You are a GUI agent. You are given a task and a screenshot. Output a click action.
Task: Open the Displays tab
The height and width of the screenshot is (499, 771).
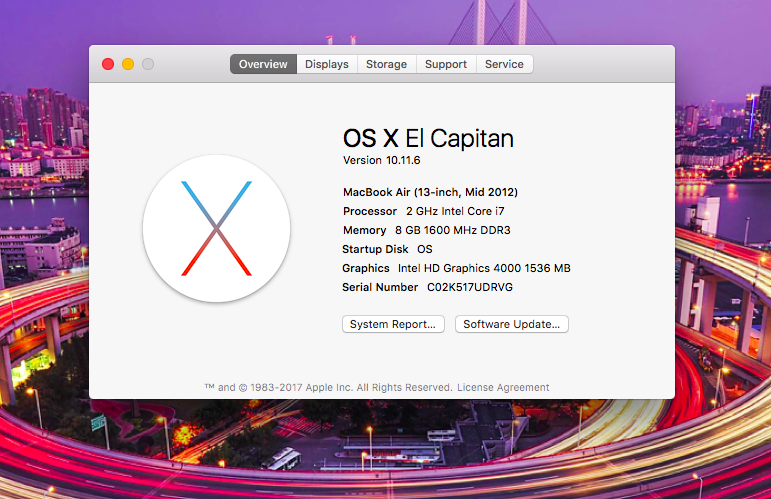pyautogui.click(x=326, y=64)
